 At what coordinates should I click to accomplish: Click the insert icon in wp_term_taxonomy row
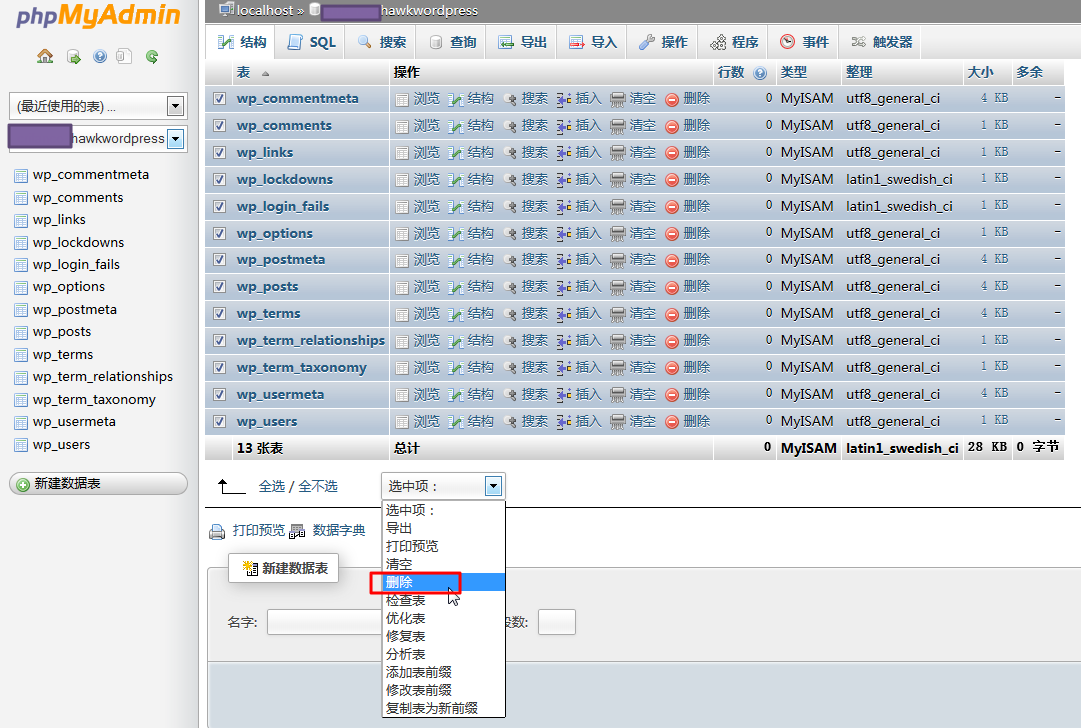click(x=564, y=368)
